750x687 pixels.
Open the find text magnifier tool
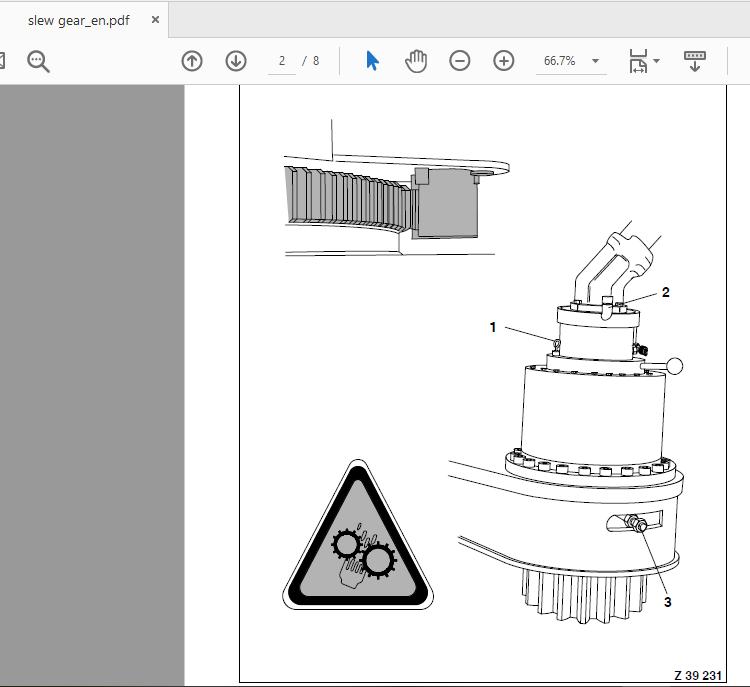(x=38, y=61)
